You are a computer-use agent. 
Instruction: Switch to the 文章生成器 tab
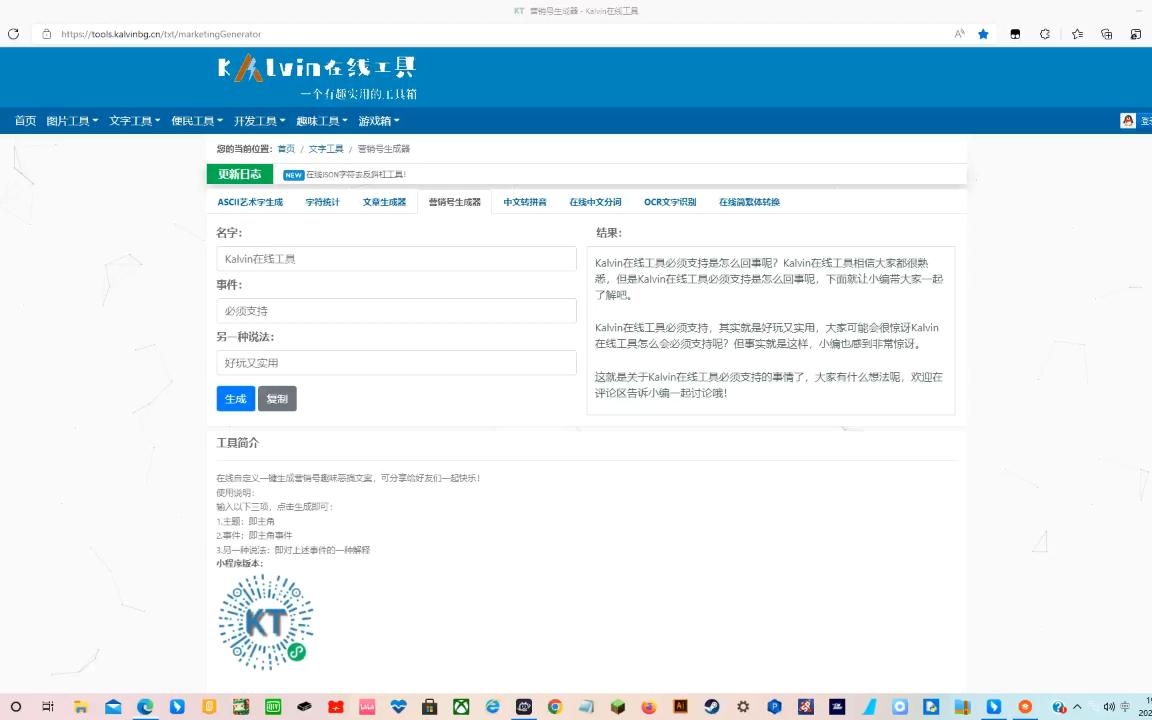[384, 202]
